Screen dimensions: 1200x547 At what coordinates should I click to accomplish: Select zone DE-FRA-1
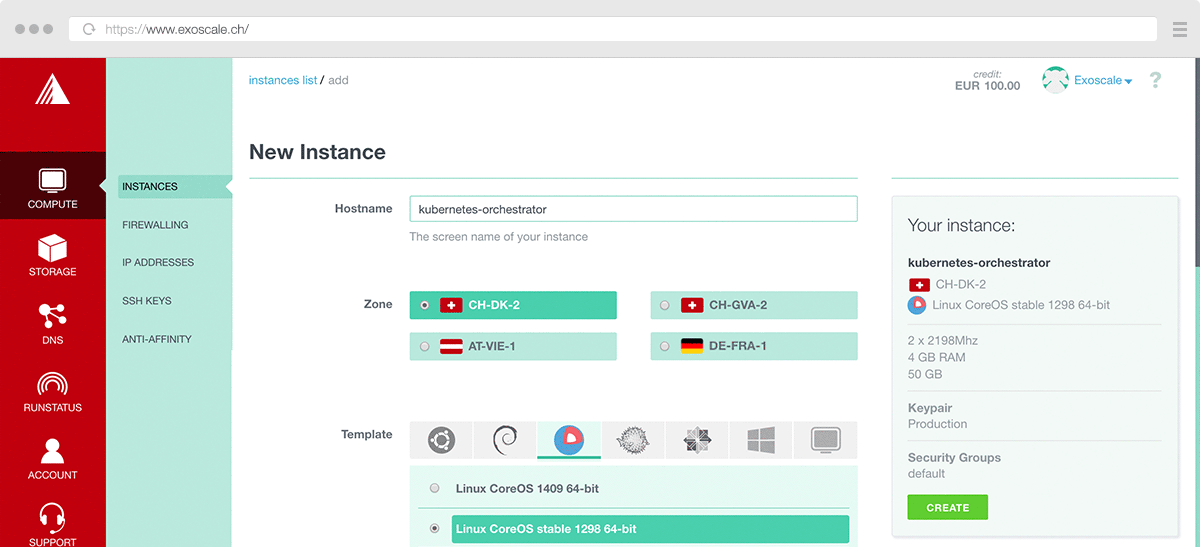click(x=754, y=346)
